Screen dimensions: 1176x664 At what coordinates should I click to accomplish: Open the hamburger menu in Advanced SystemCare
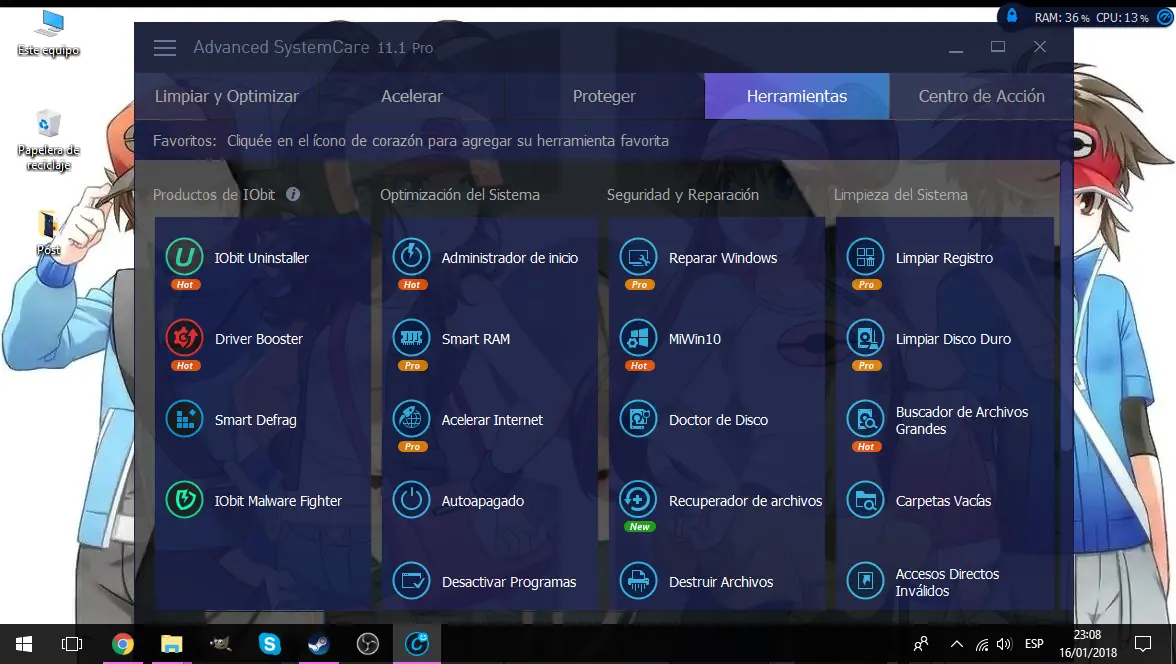pyautogui.click(x=165, y=48)
